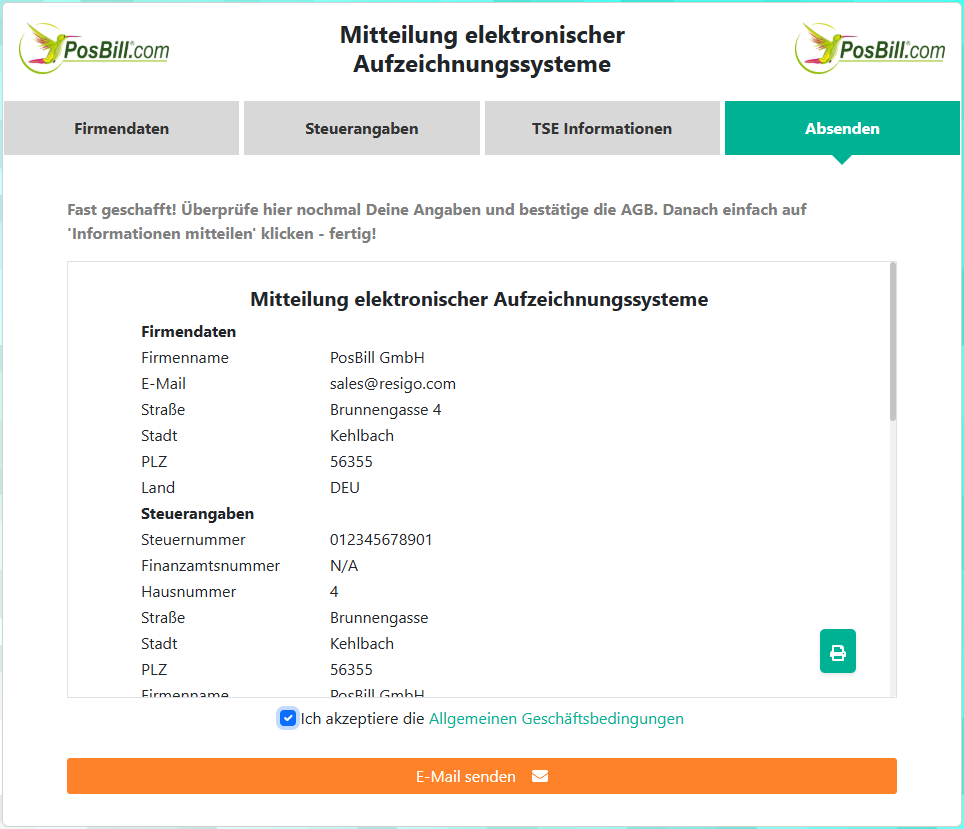The image size is (964, 829).
Task: Click the right PosBill.com logo
Action: coord(869,47)
